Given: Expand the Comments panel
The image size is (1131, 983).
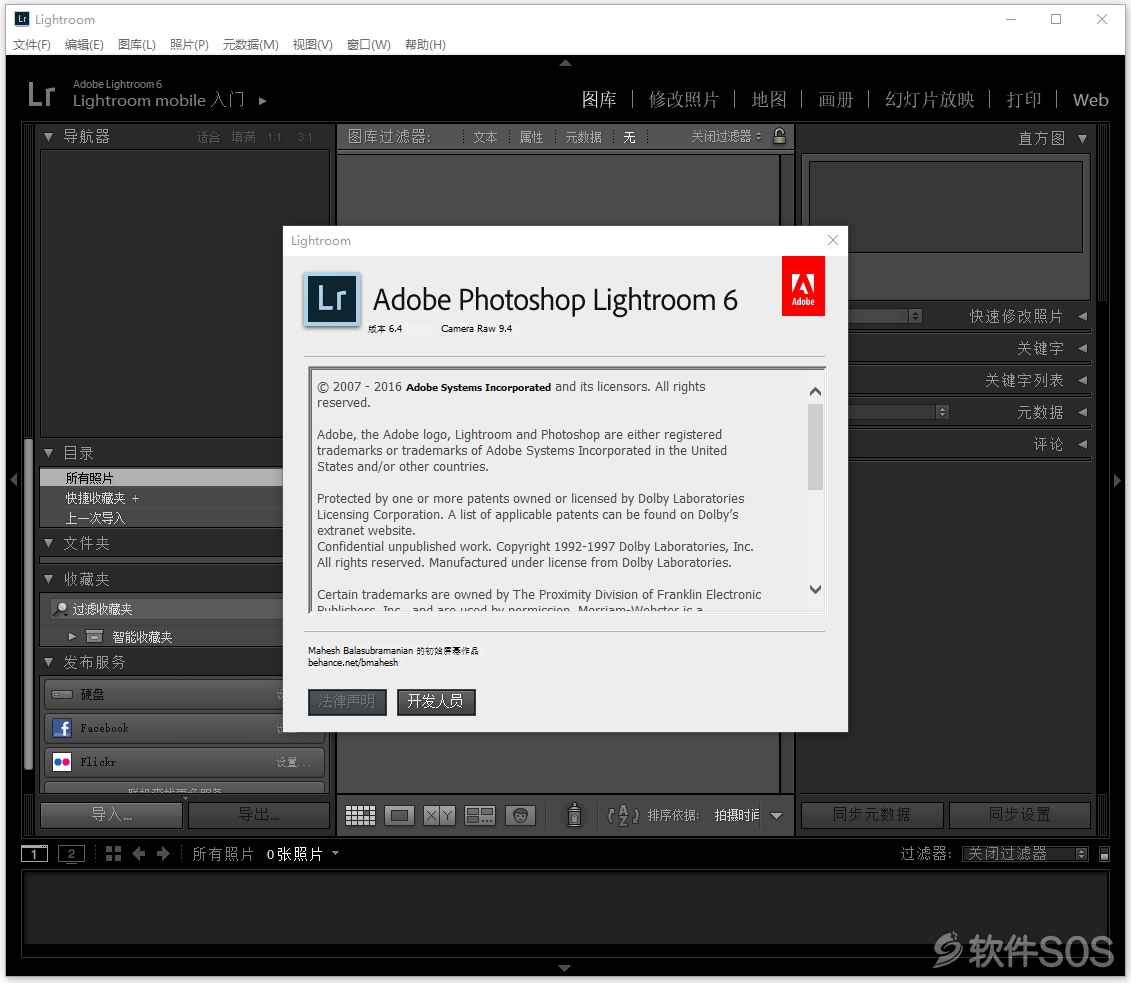Looking at the screenshot, I should coord(1082,444).
